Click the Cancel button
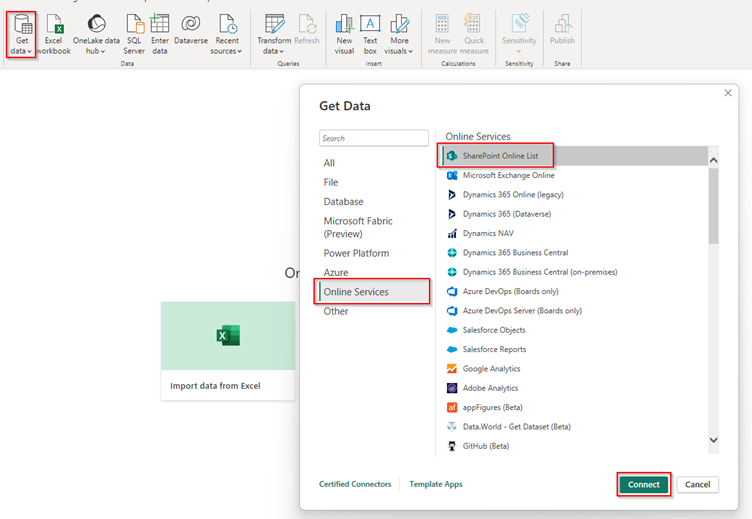Viewport: 752px width, 519px height. 697,484
